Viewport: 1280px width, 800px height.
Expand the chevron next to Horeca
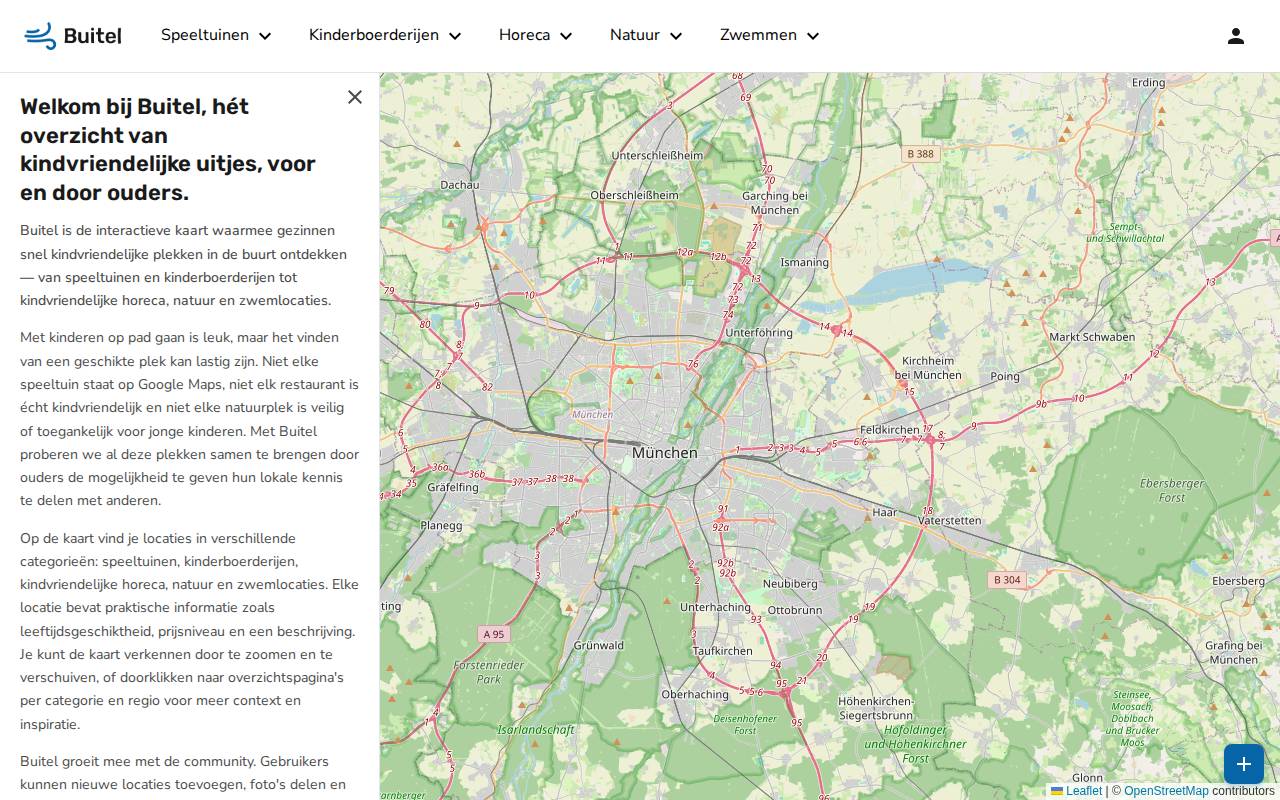(x=566, y=36)
